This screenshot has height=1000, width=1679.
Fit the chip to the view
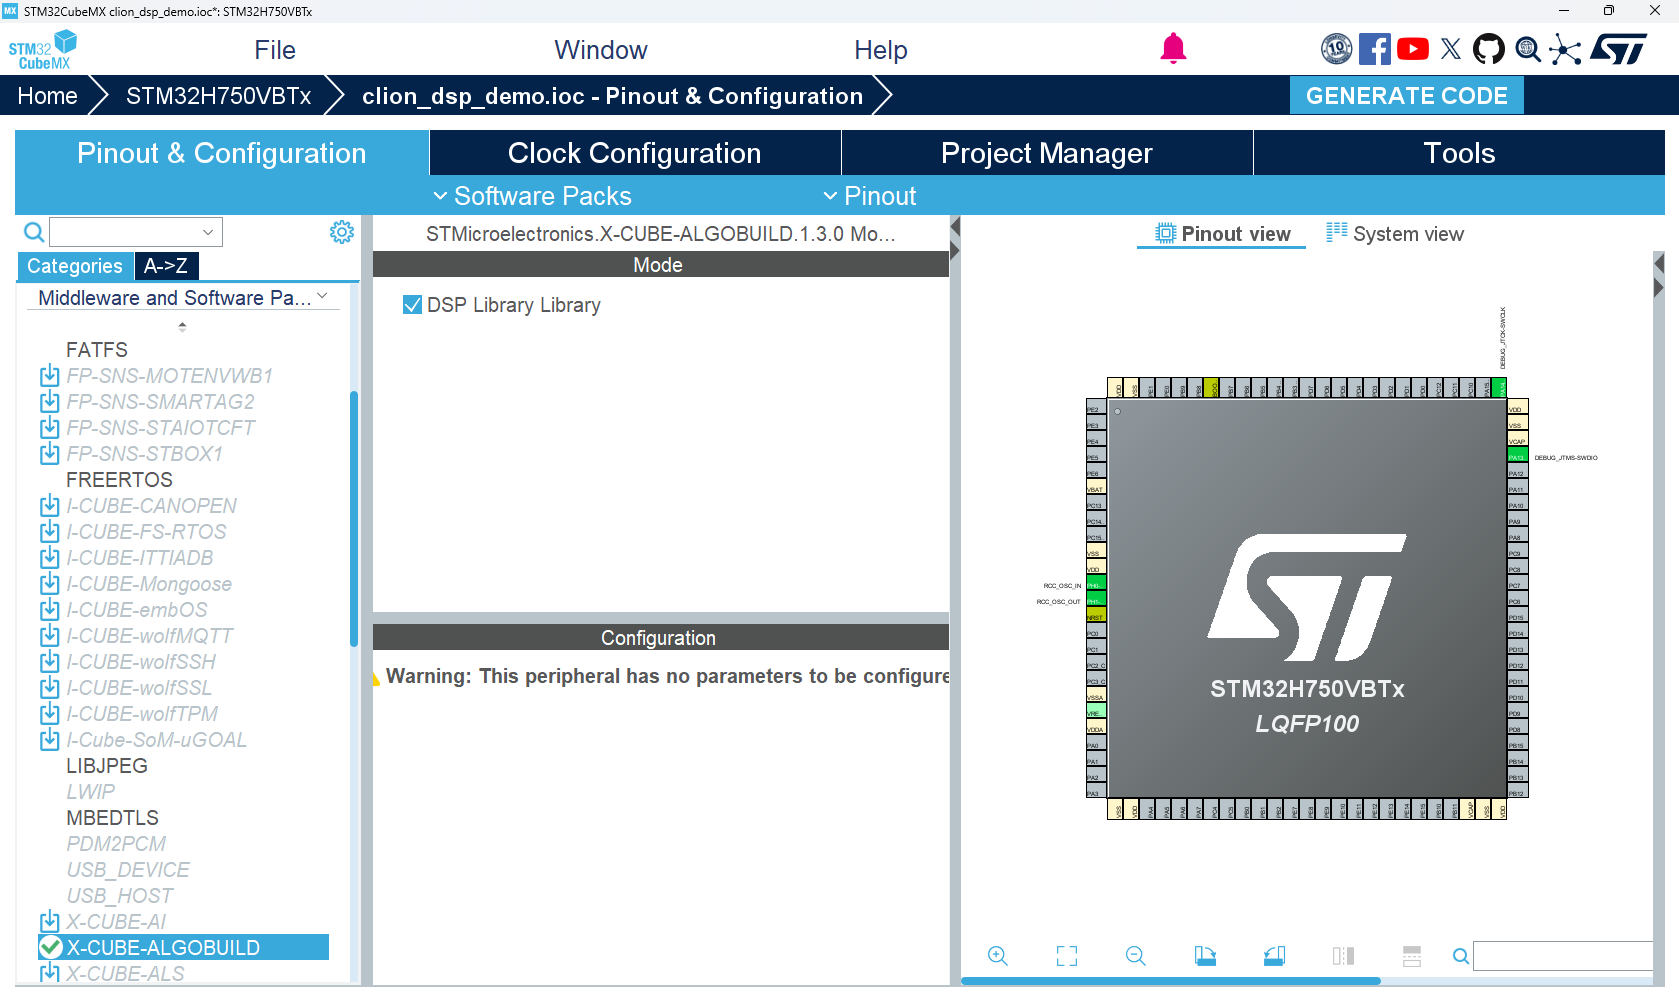[x=1066, y=956]
